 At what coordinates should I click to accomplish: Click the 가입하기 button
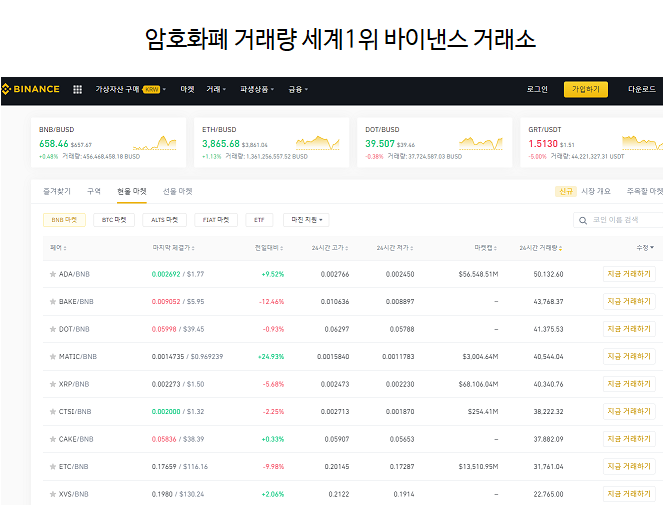click(586, 89)
